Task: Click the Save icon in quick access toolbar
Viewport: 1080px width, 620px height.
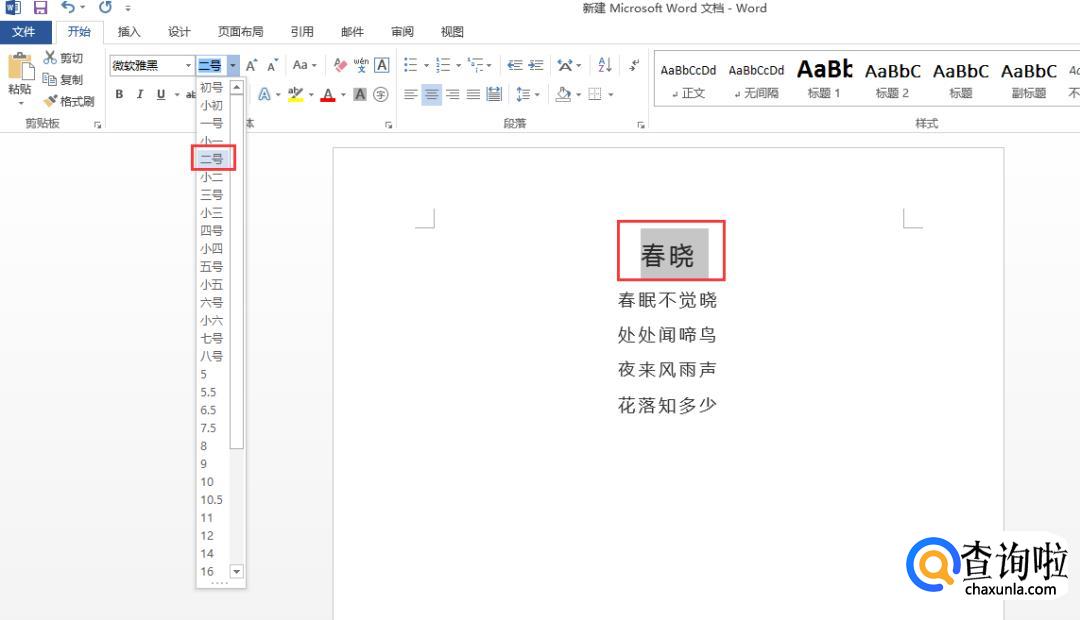Action: point(41,8)
